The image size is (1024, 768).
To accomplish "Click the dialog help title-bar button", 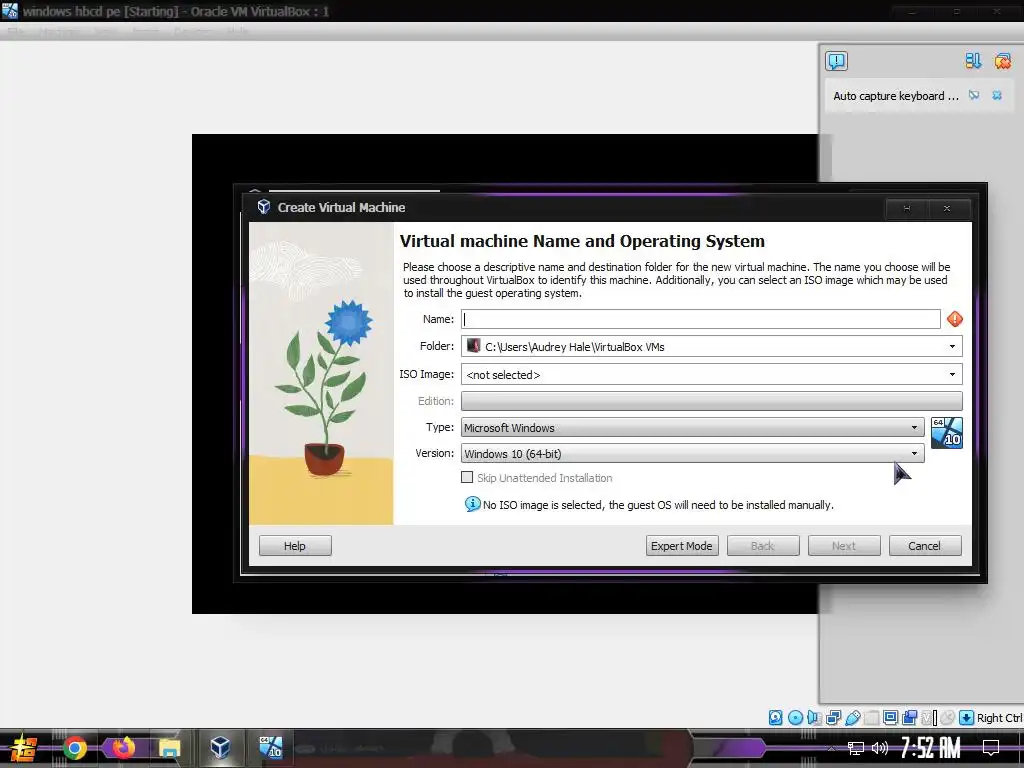I will click(906, 208).
